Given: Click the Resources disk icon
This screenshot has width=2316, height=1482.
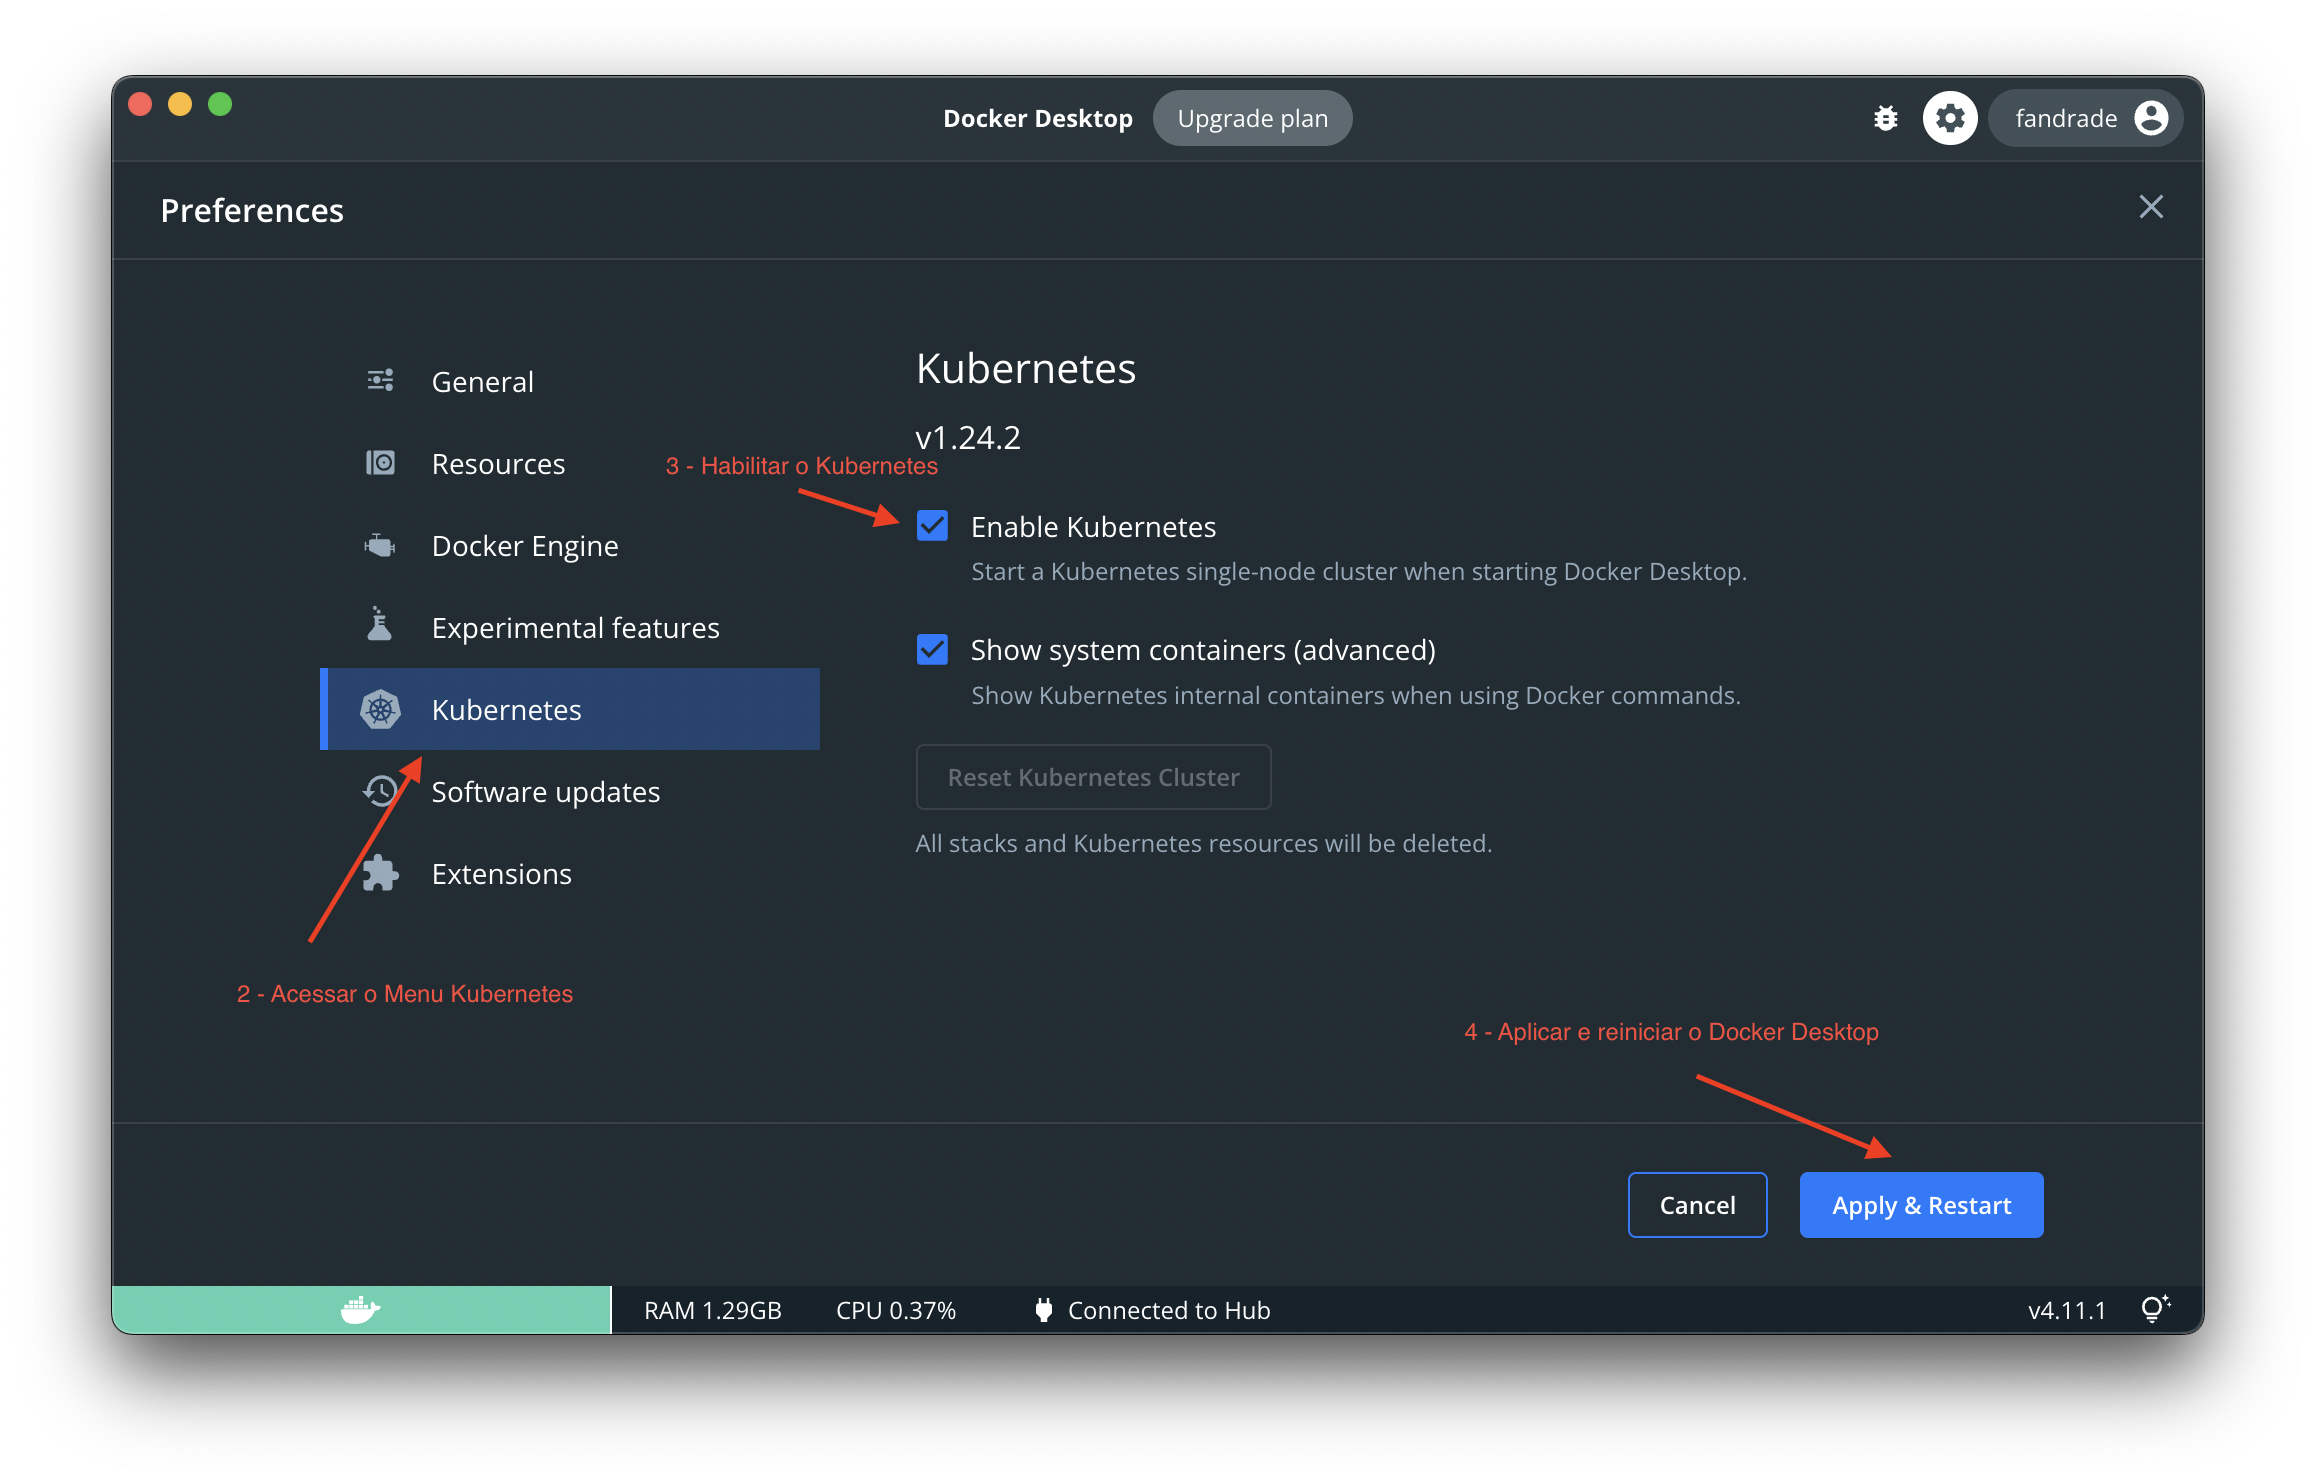Looking at the screenshot, I should pyautogui.click(x=380, y=463).
